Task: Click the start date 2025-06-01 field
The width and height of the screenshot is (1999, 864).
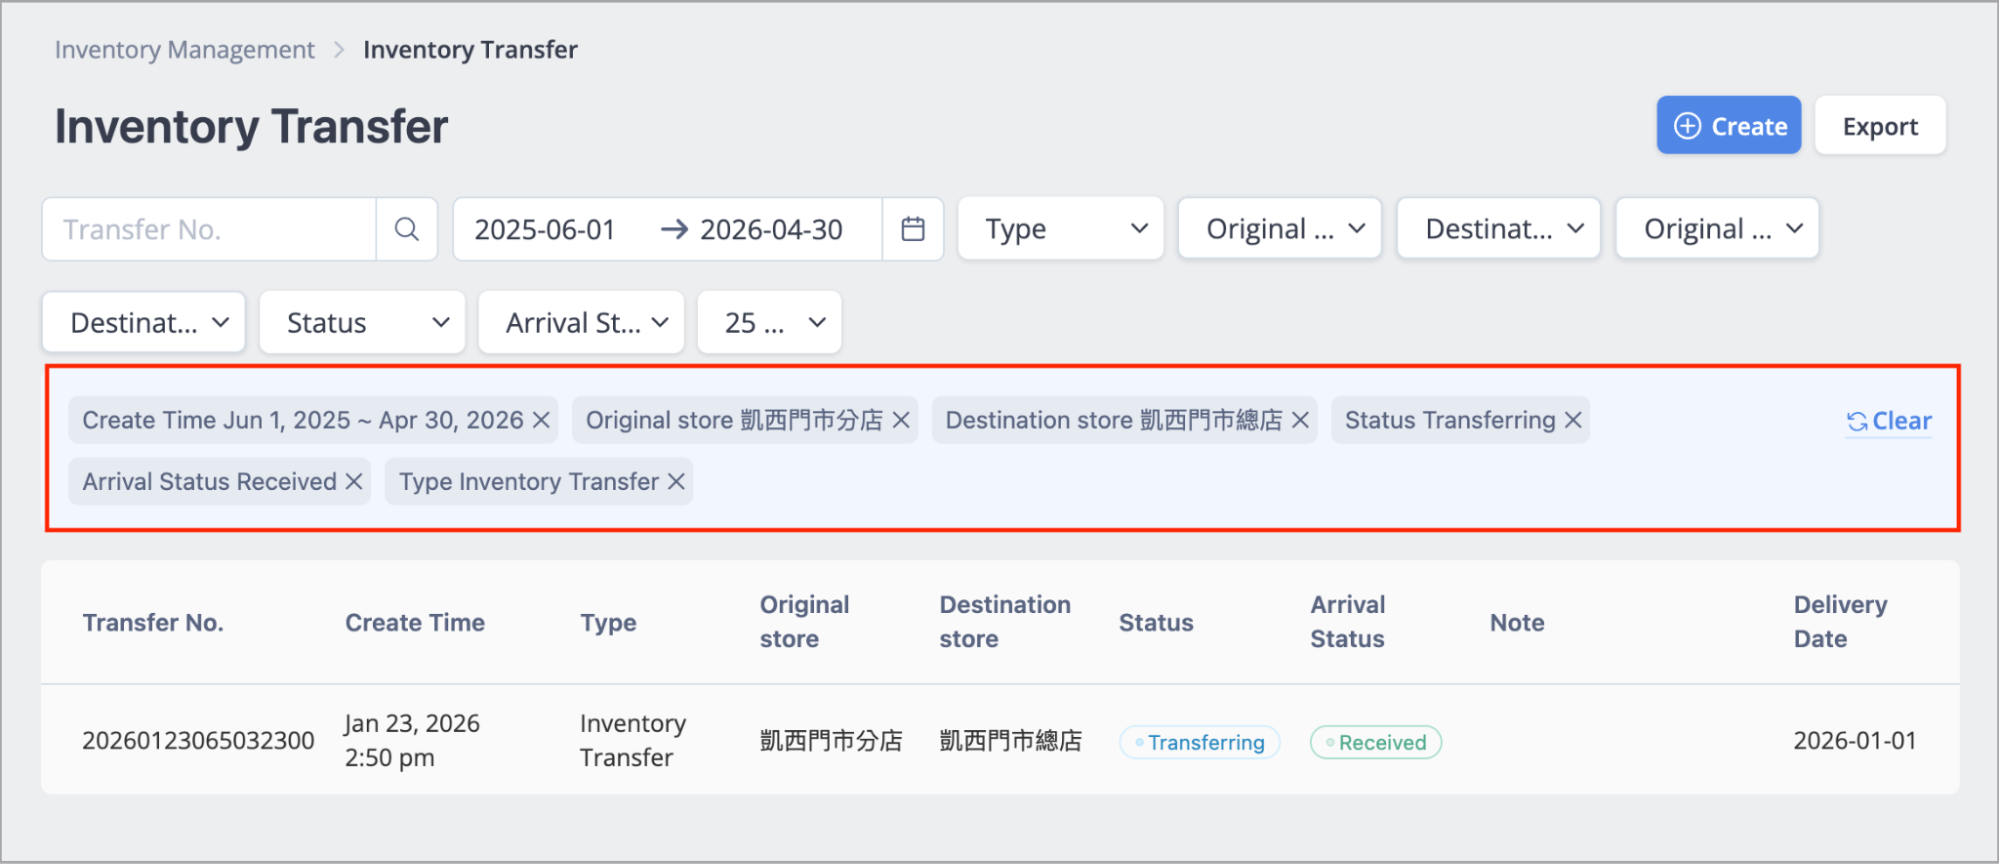Action: [545, 229]
